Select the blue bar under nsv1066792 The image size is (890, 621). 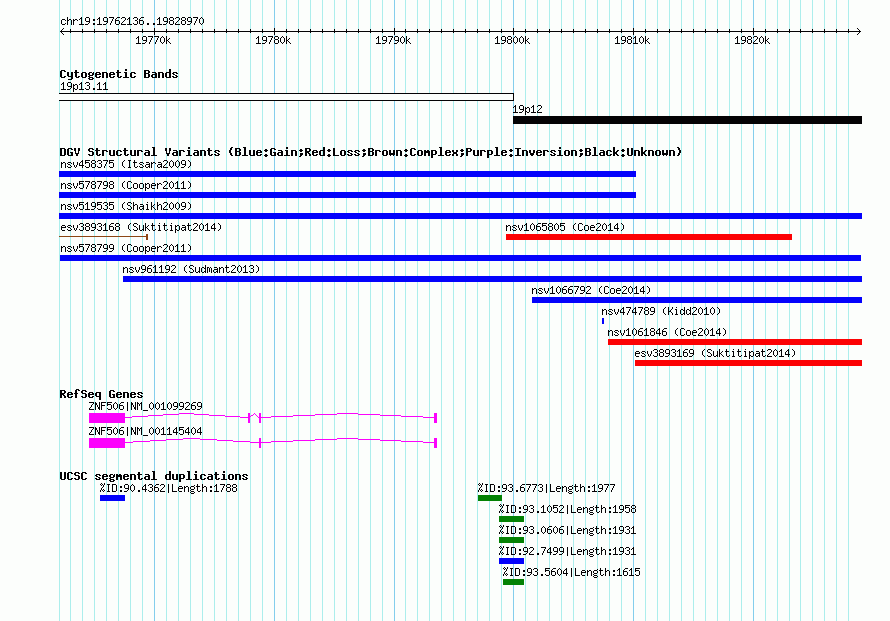pyautogui.click(x=697, y=300)
